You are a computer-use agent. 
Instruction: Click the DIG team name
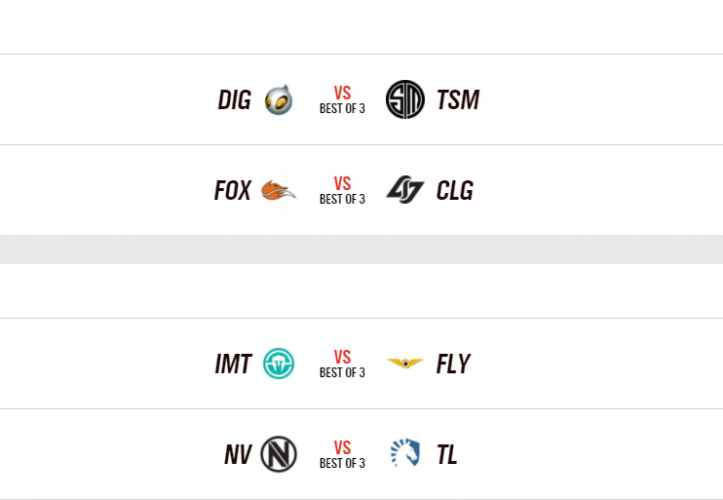tap(234, 100)
